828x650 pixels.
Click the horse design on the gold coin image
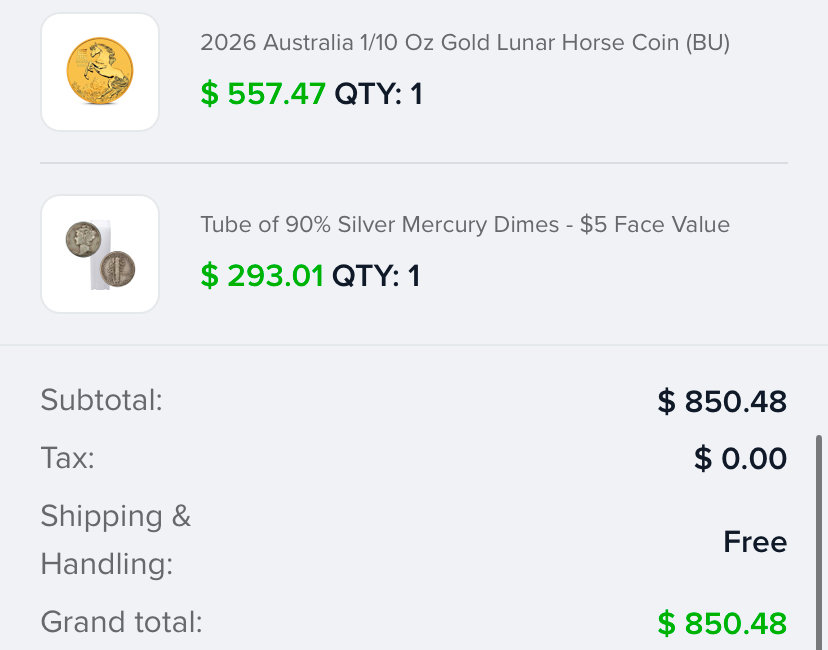[100, 68]
